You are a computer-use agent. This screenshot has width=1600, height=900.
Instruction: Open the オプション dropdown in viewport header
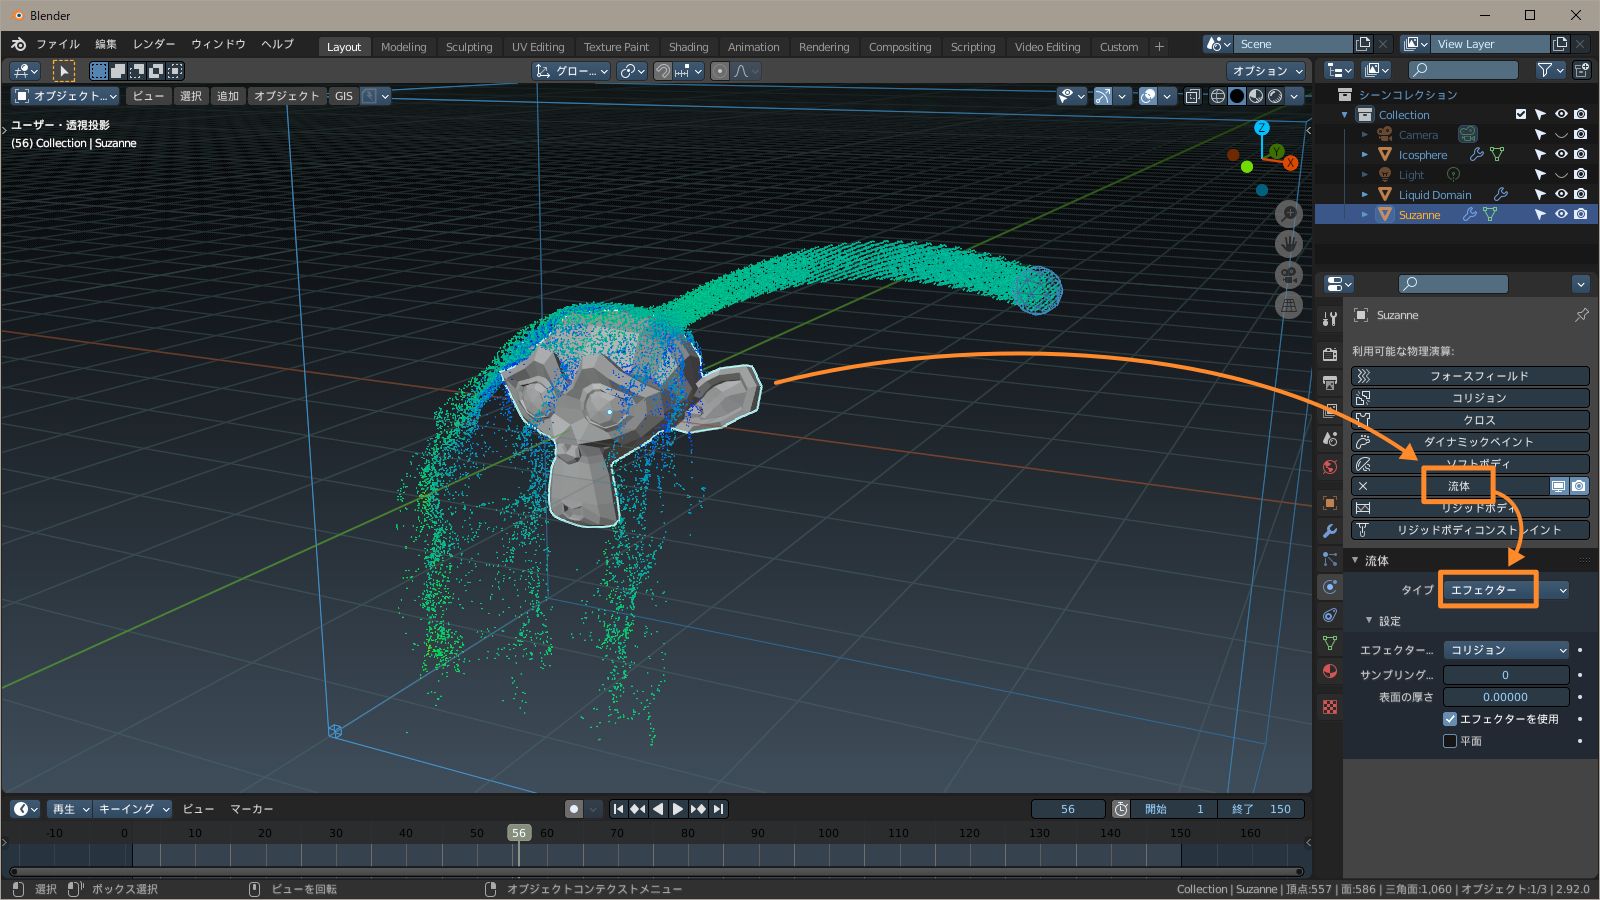coord(1267,71)
